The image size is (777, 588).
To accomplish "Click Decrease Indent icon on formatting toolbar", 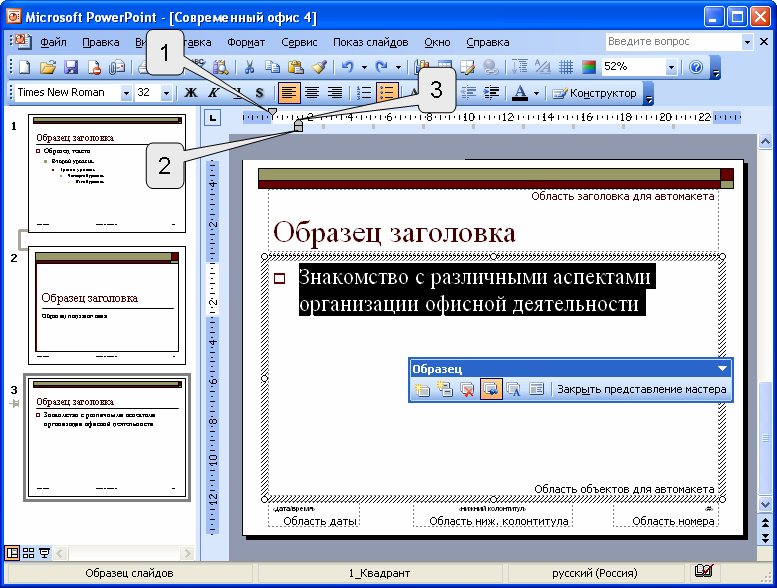I will point(468,93).
